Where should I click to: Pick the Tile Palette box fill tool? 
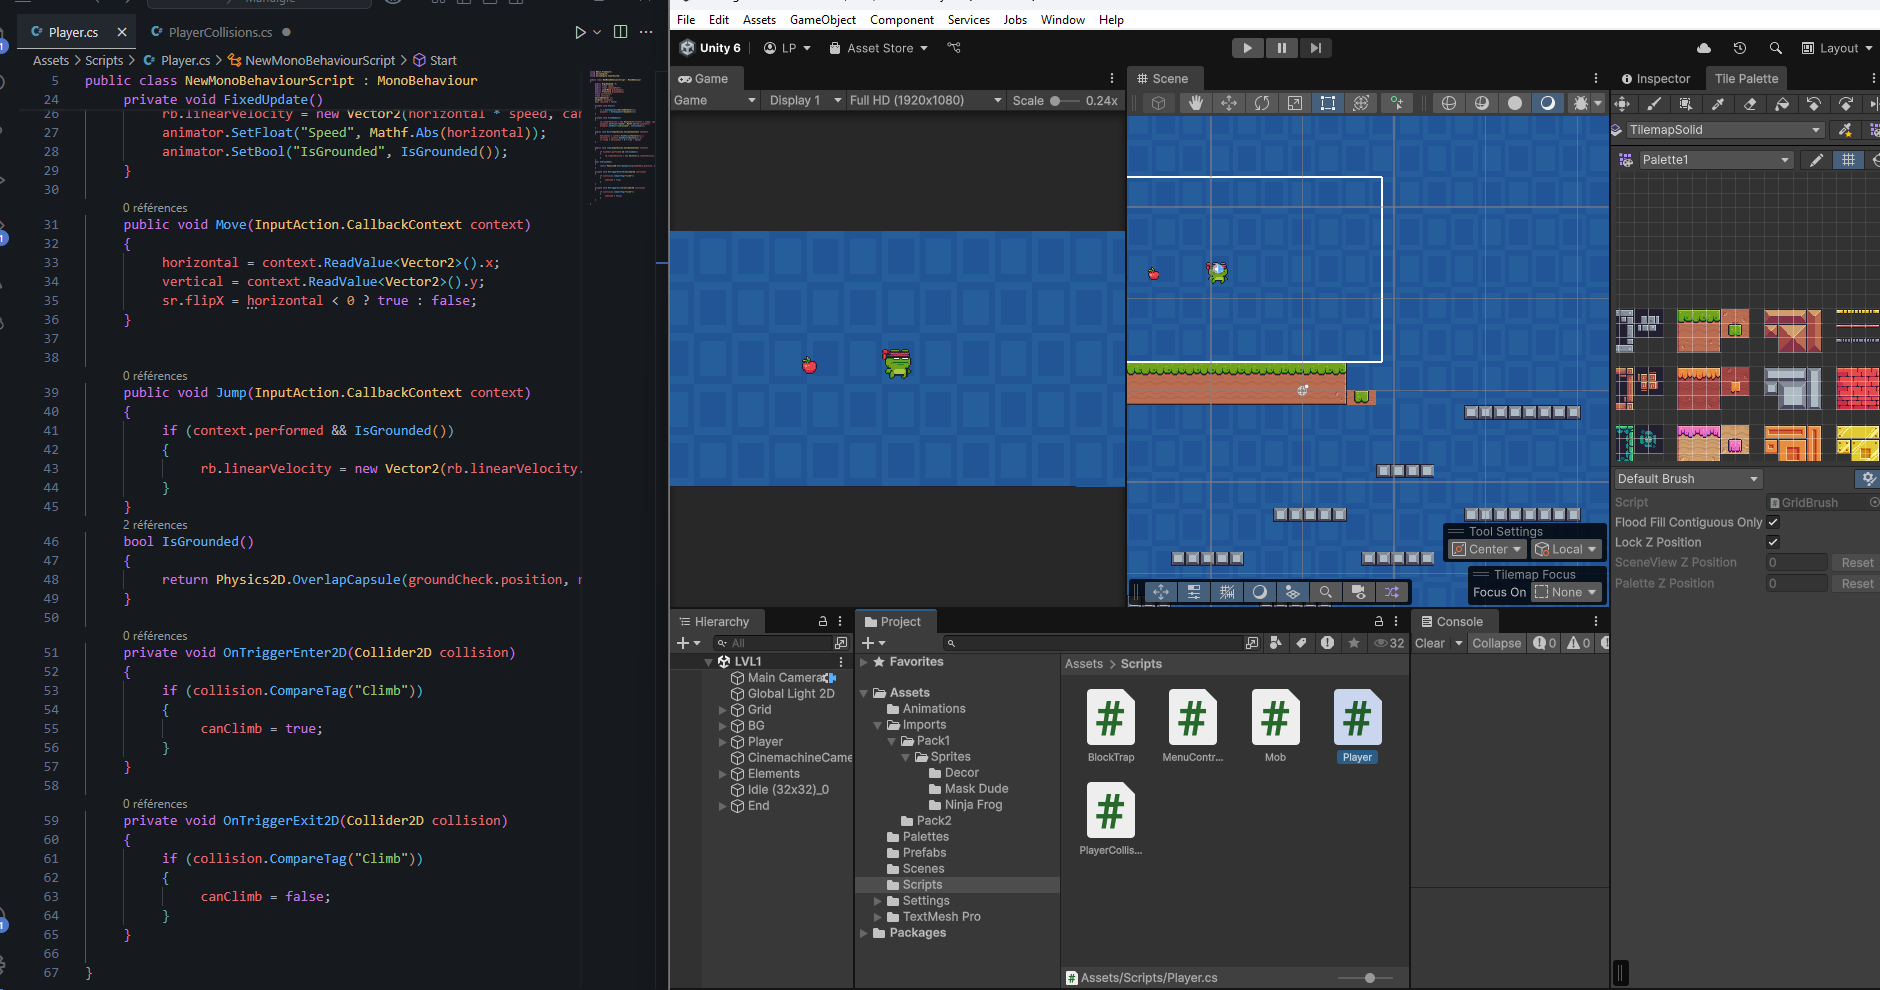click(1686, 104)
